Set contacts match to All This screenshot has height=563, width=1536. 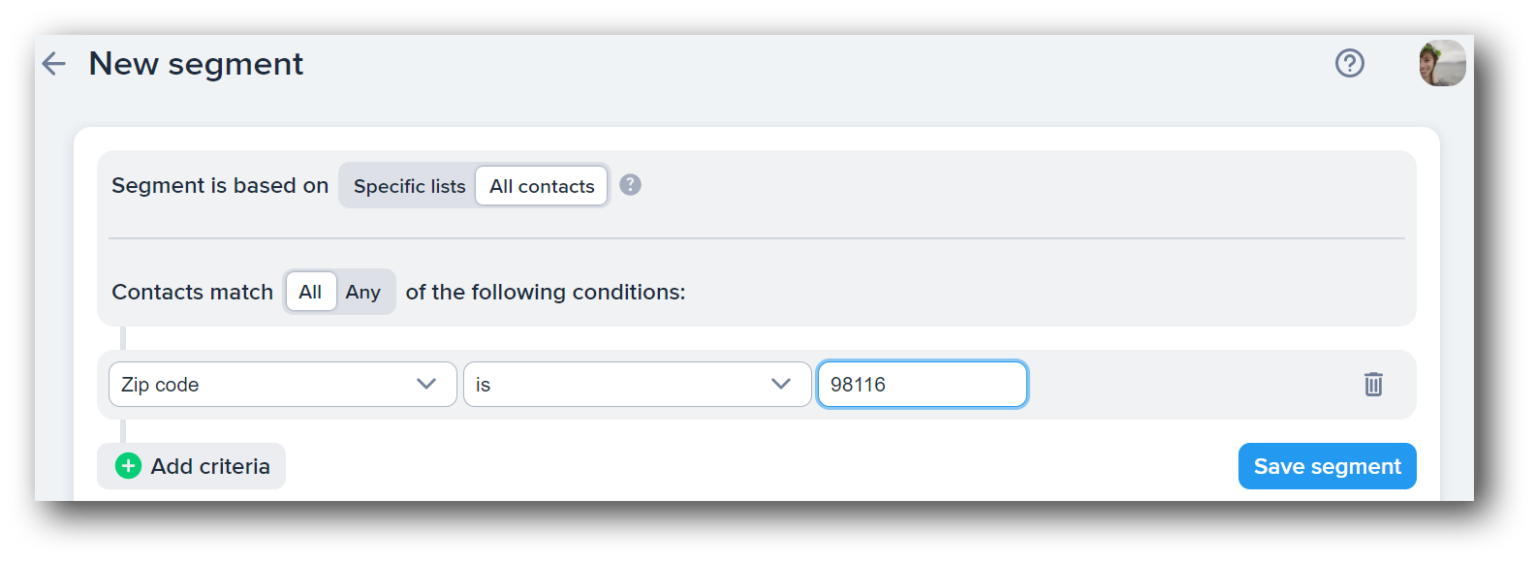[x=310, y=292]
